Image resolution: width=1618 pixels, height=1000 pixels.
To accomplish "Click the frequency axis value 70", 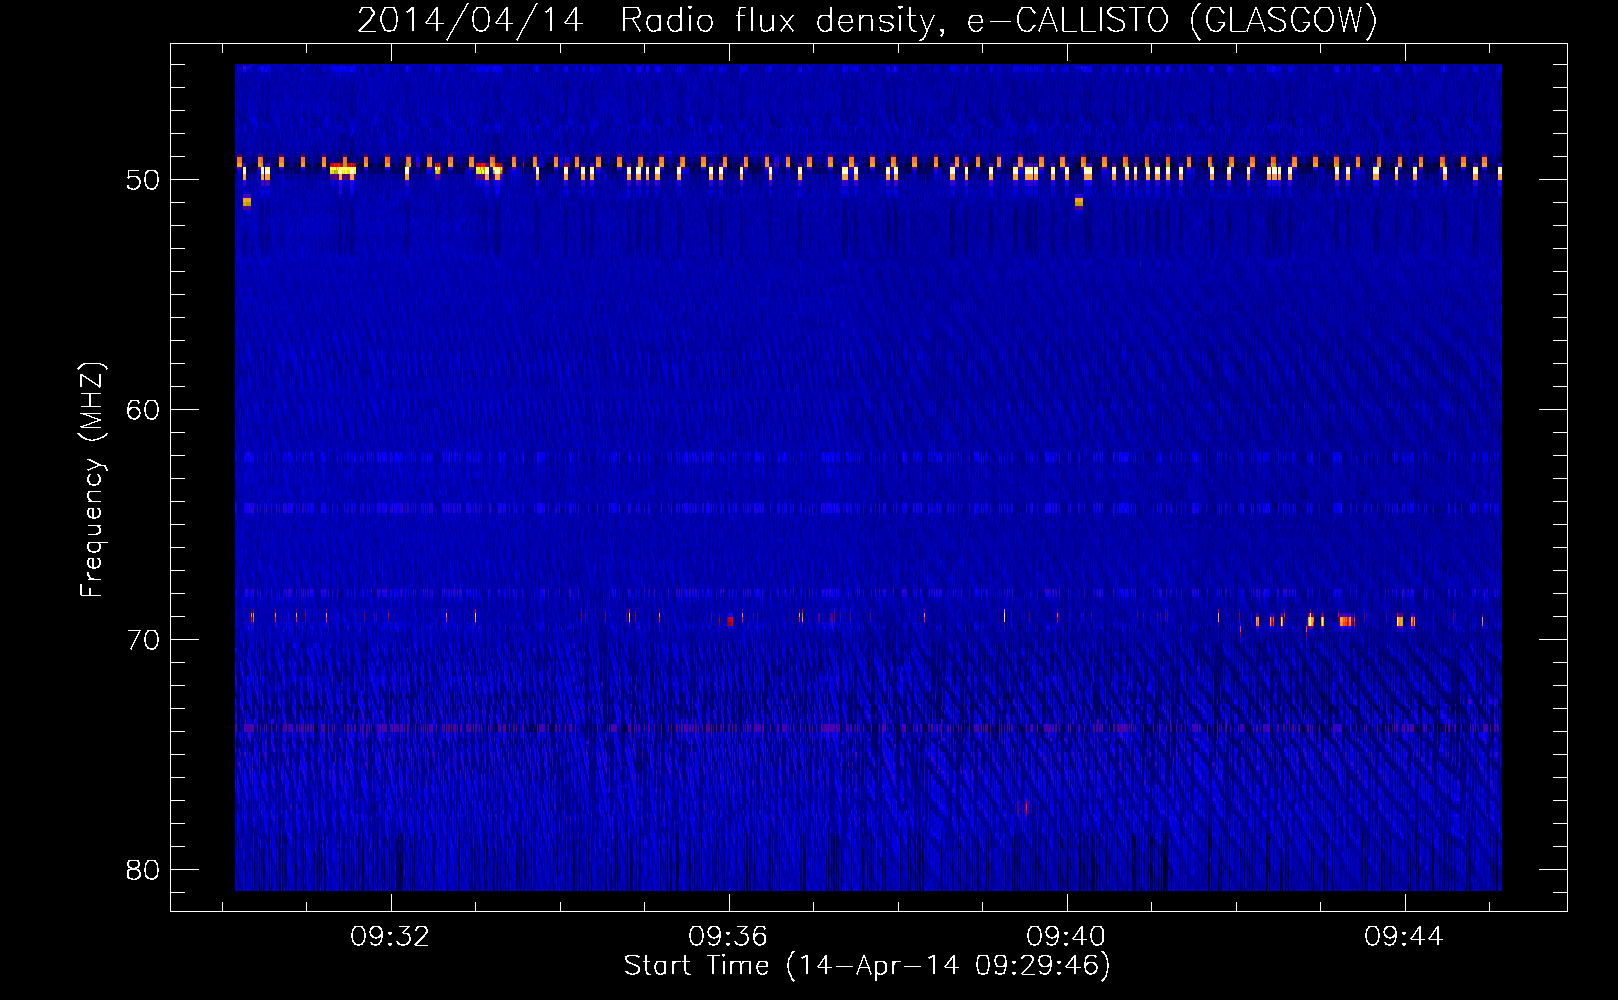I will [x=143, y=640].
